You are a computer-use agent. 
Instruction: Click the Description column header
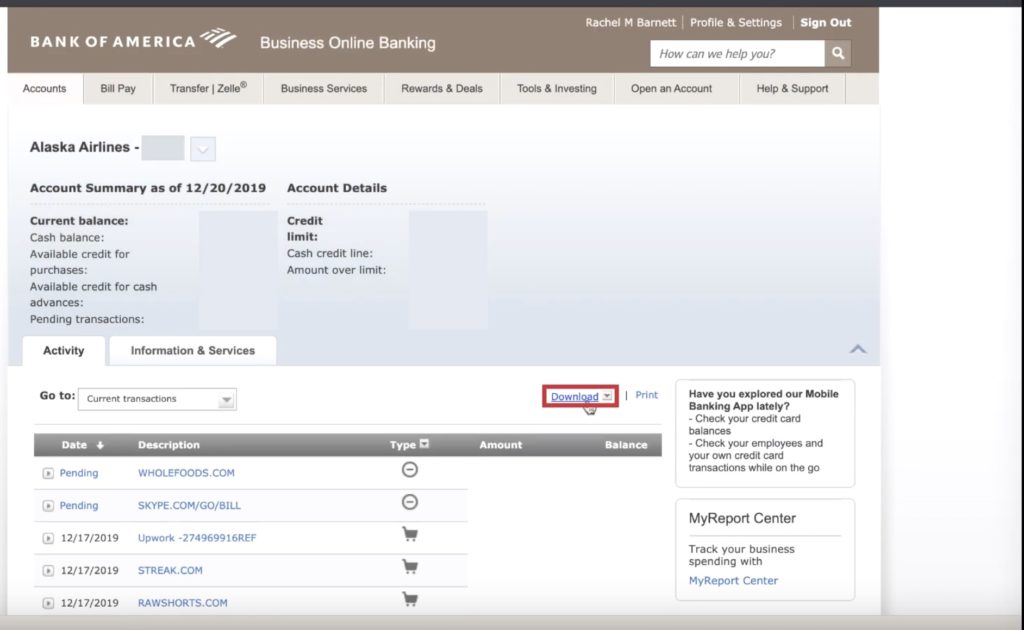tap(168, 445)
